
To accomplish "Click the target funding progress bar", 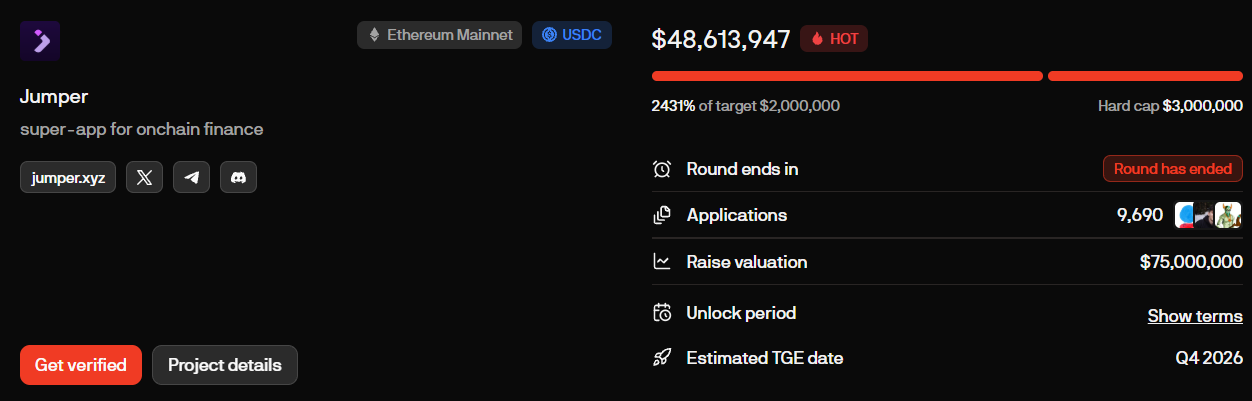I will (x=847, y=76).
